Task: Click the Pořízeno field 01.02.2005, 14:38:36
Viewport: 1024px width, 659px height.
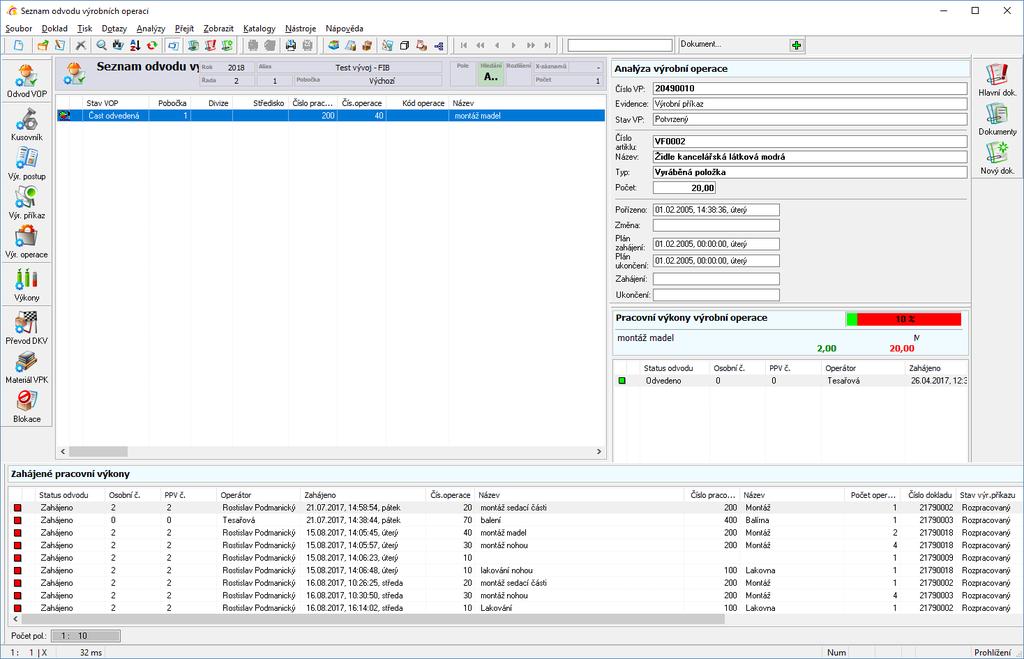Action: coord(716,210)
